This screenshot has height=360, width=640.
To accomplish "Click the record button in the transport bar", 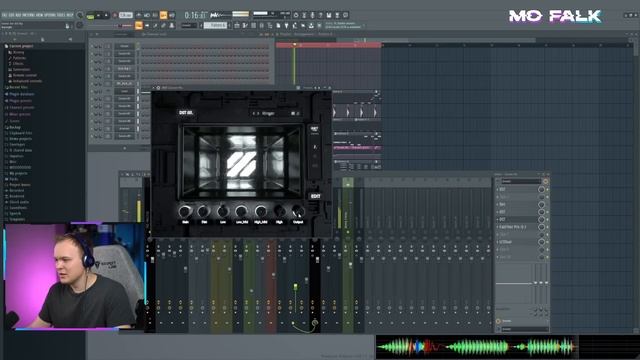I will point(115,16).
